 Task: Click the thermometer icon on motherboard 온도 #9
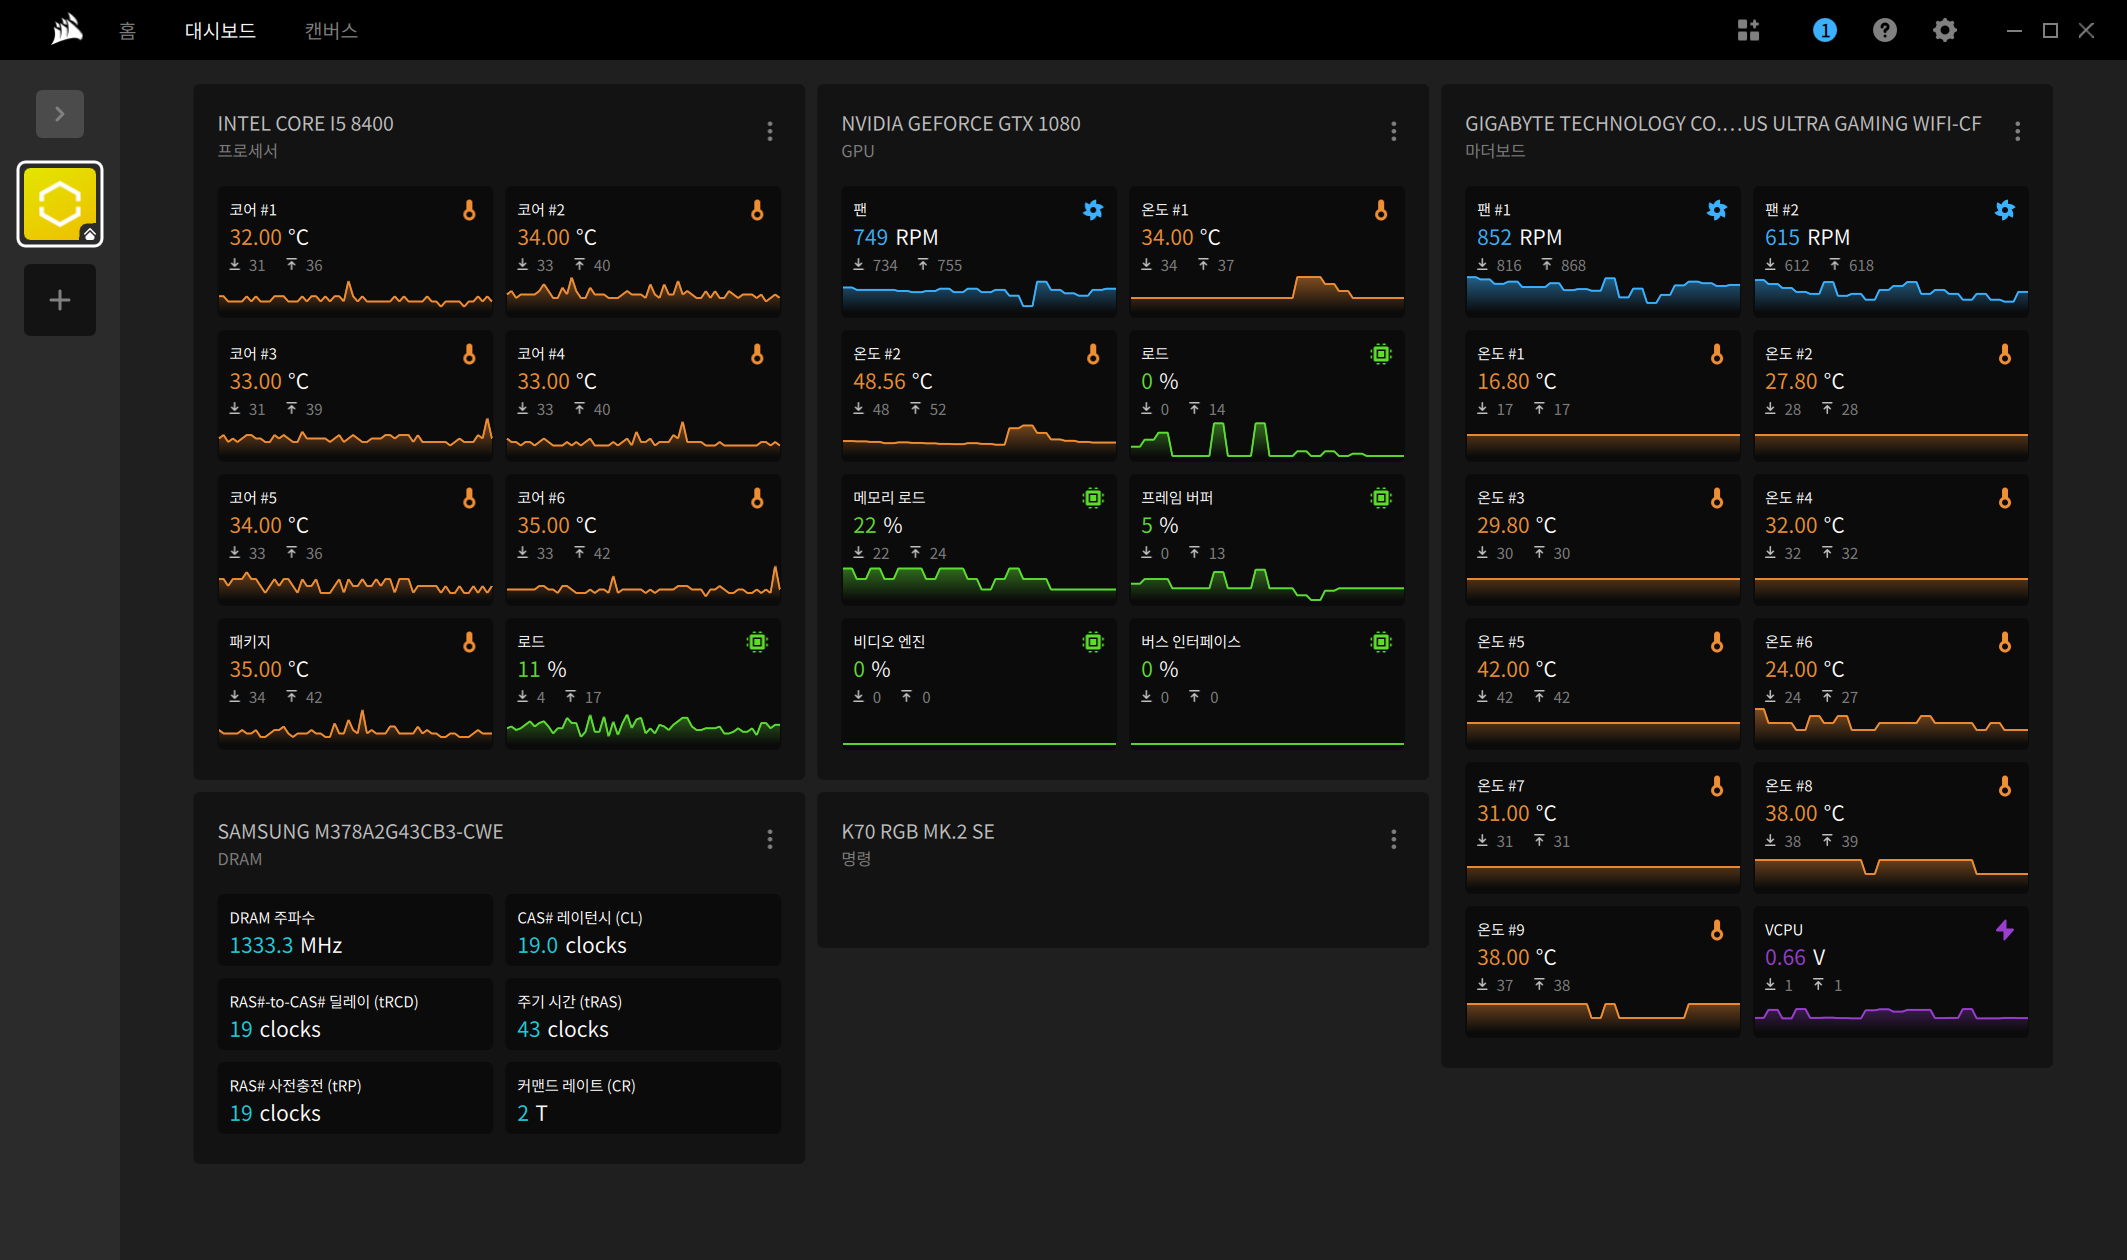click(x=1717, y=930)
